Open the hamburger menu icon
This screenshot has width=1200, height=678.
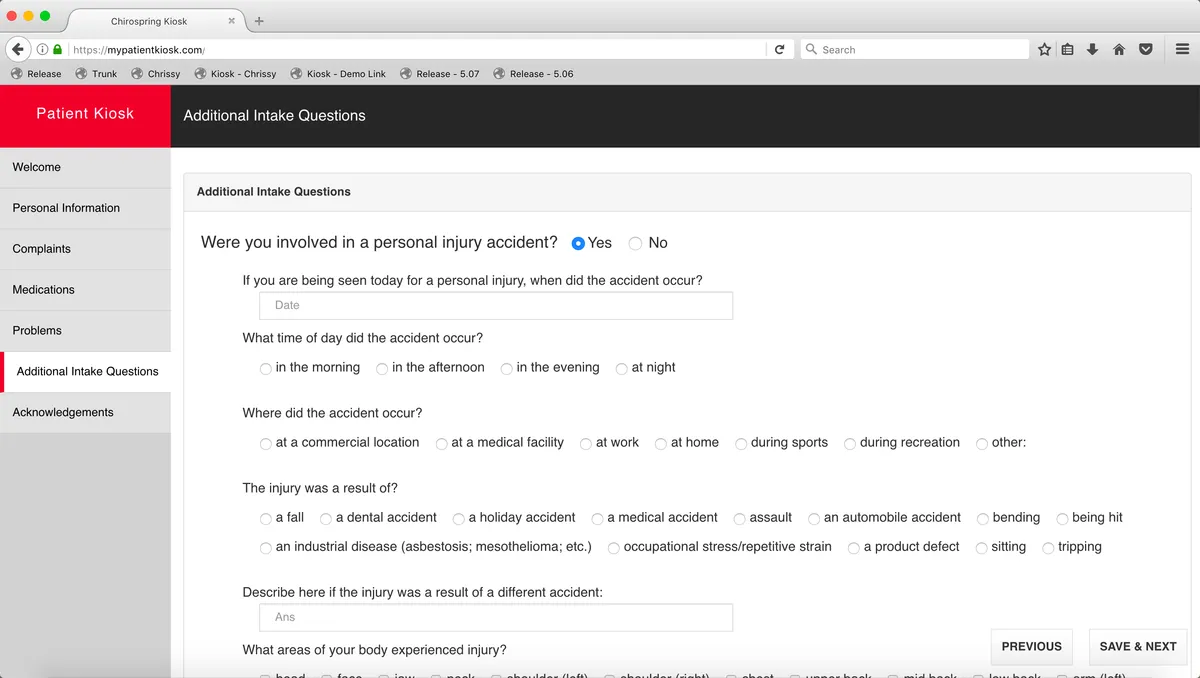point(1182,49)
